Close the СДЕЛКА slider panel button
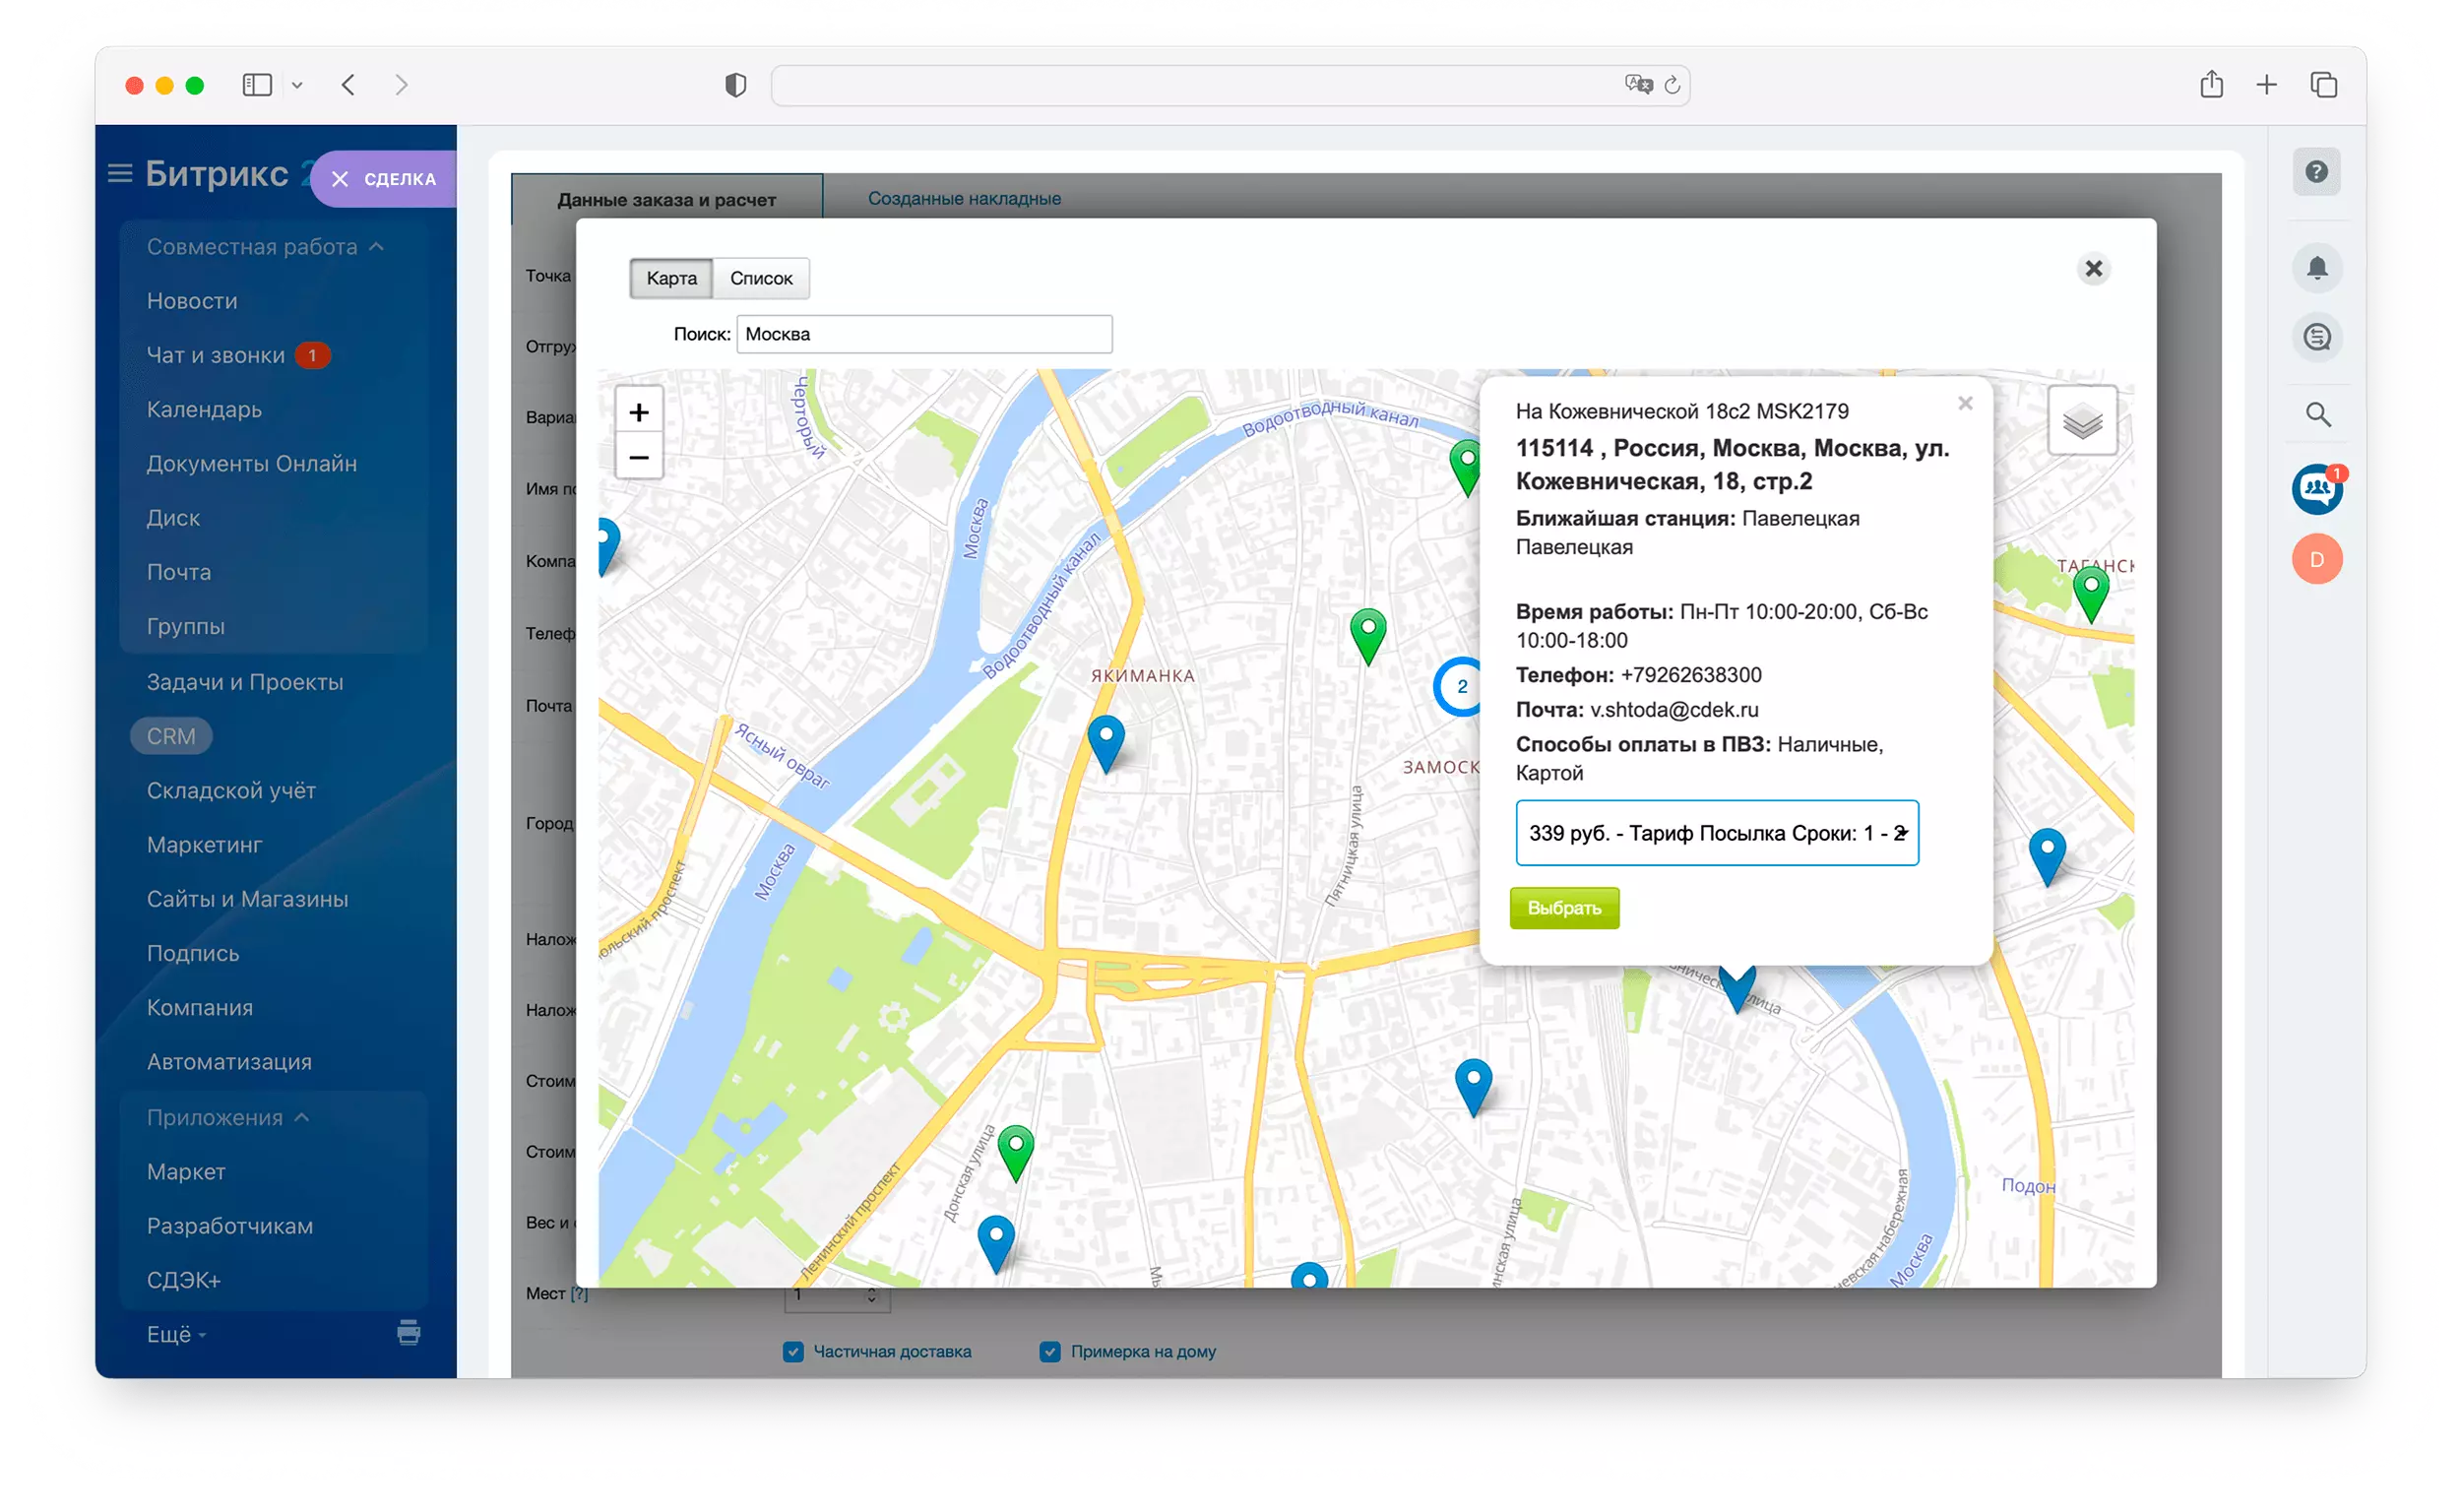 point(340,179)
